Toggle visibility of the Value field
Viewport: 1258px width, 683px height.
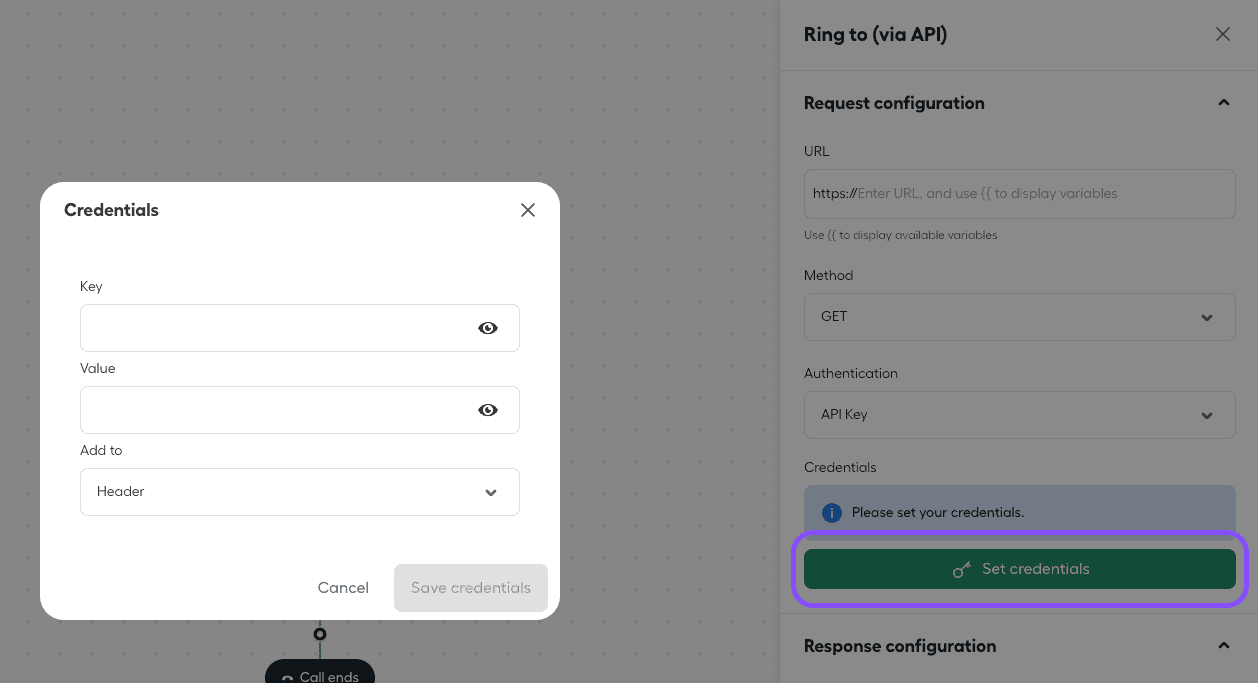pyautogui.click(x=488, y=410)
